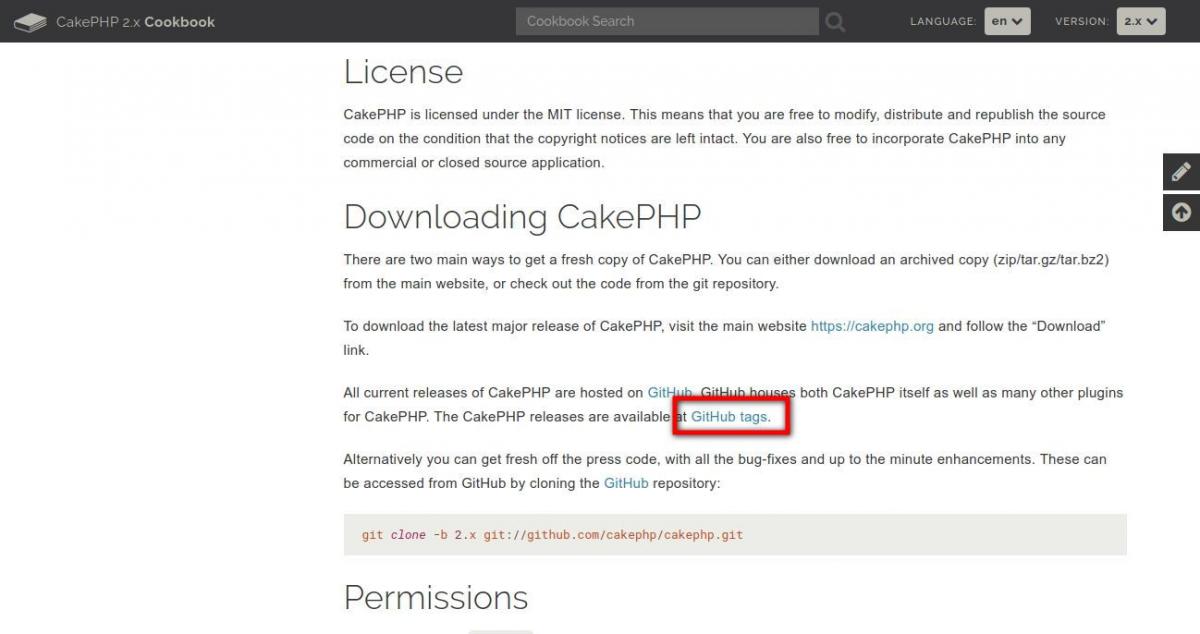Click the Permissions heading
This screenshot has height=634, width=1200.
tap(436, 597)
